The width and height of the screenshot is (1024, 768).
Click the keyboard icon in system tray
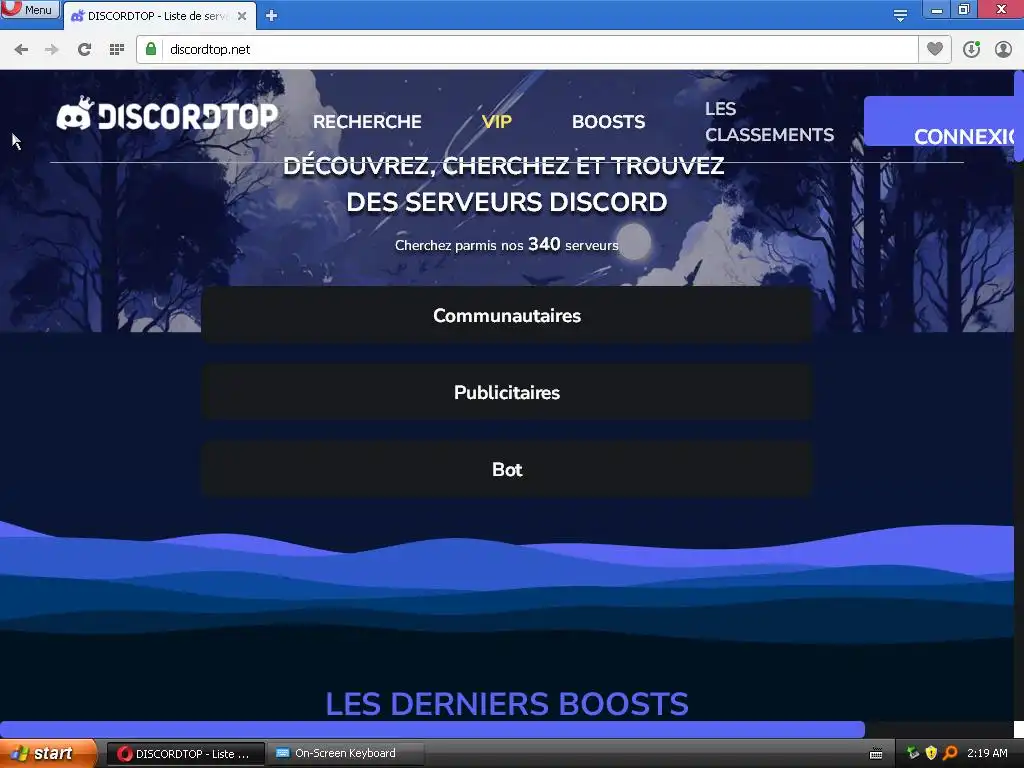tap(876, 754)
